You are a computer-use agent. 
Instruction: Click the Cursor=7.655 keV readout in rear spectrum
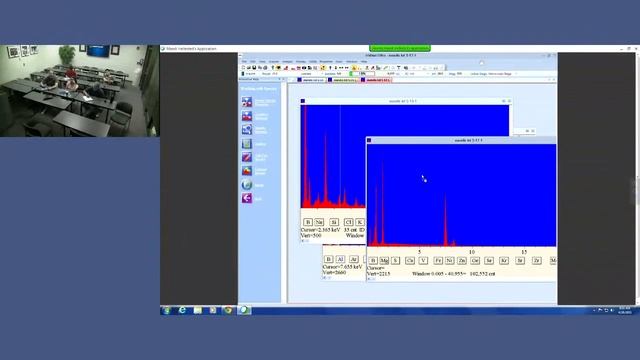pos(342,267)
